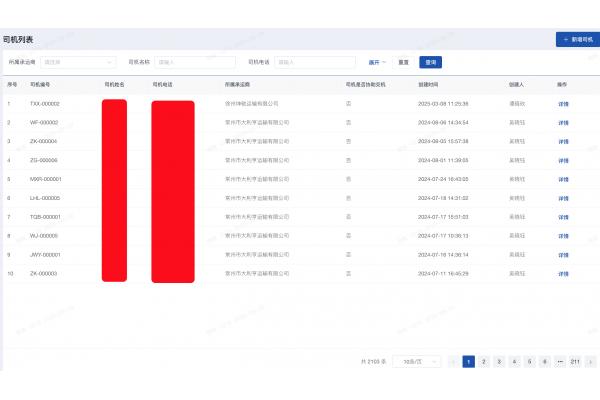Focus the 司机名称 input field
Viewport: 600px width, 400px height.
tap(194, 62)
